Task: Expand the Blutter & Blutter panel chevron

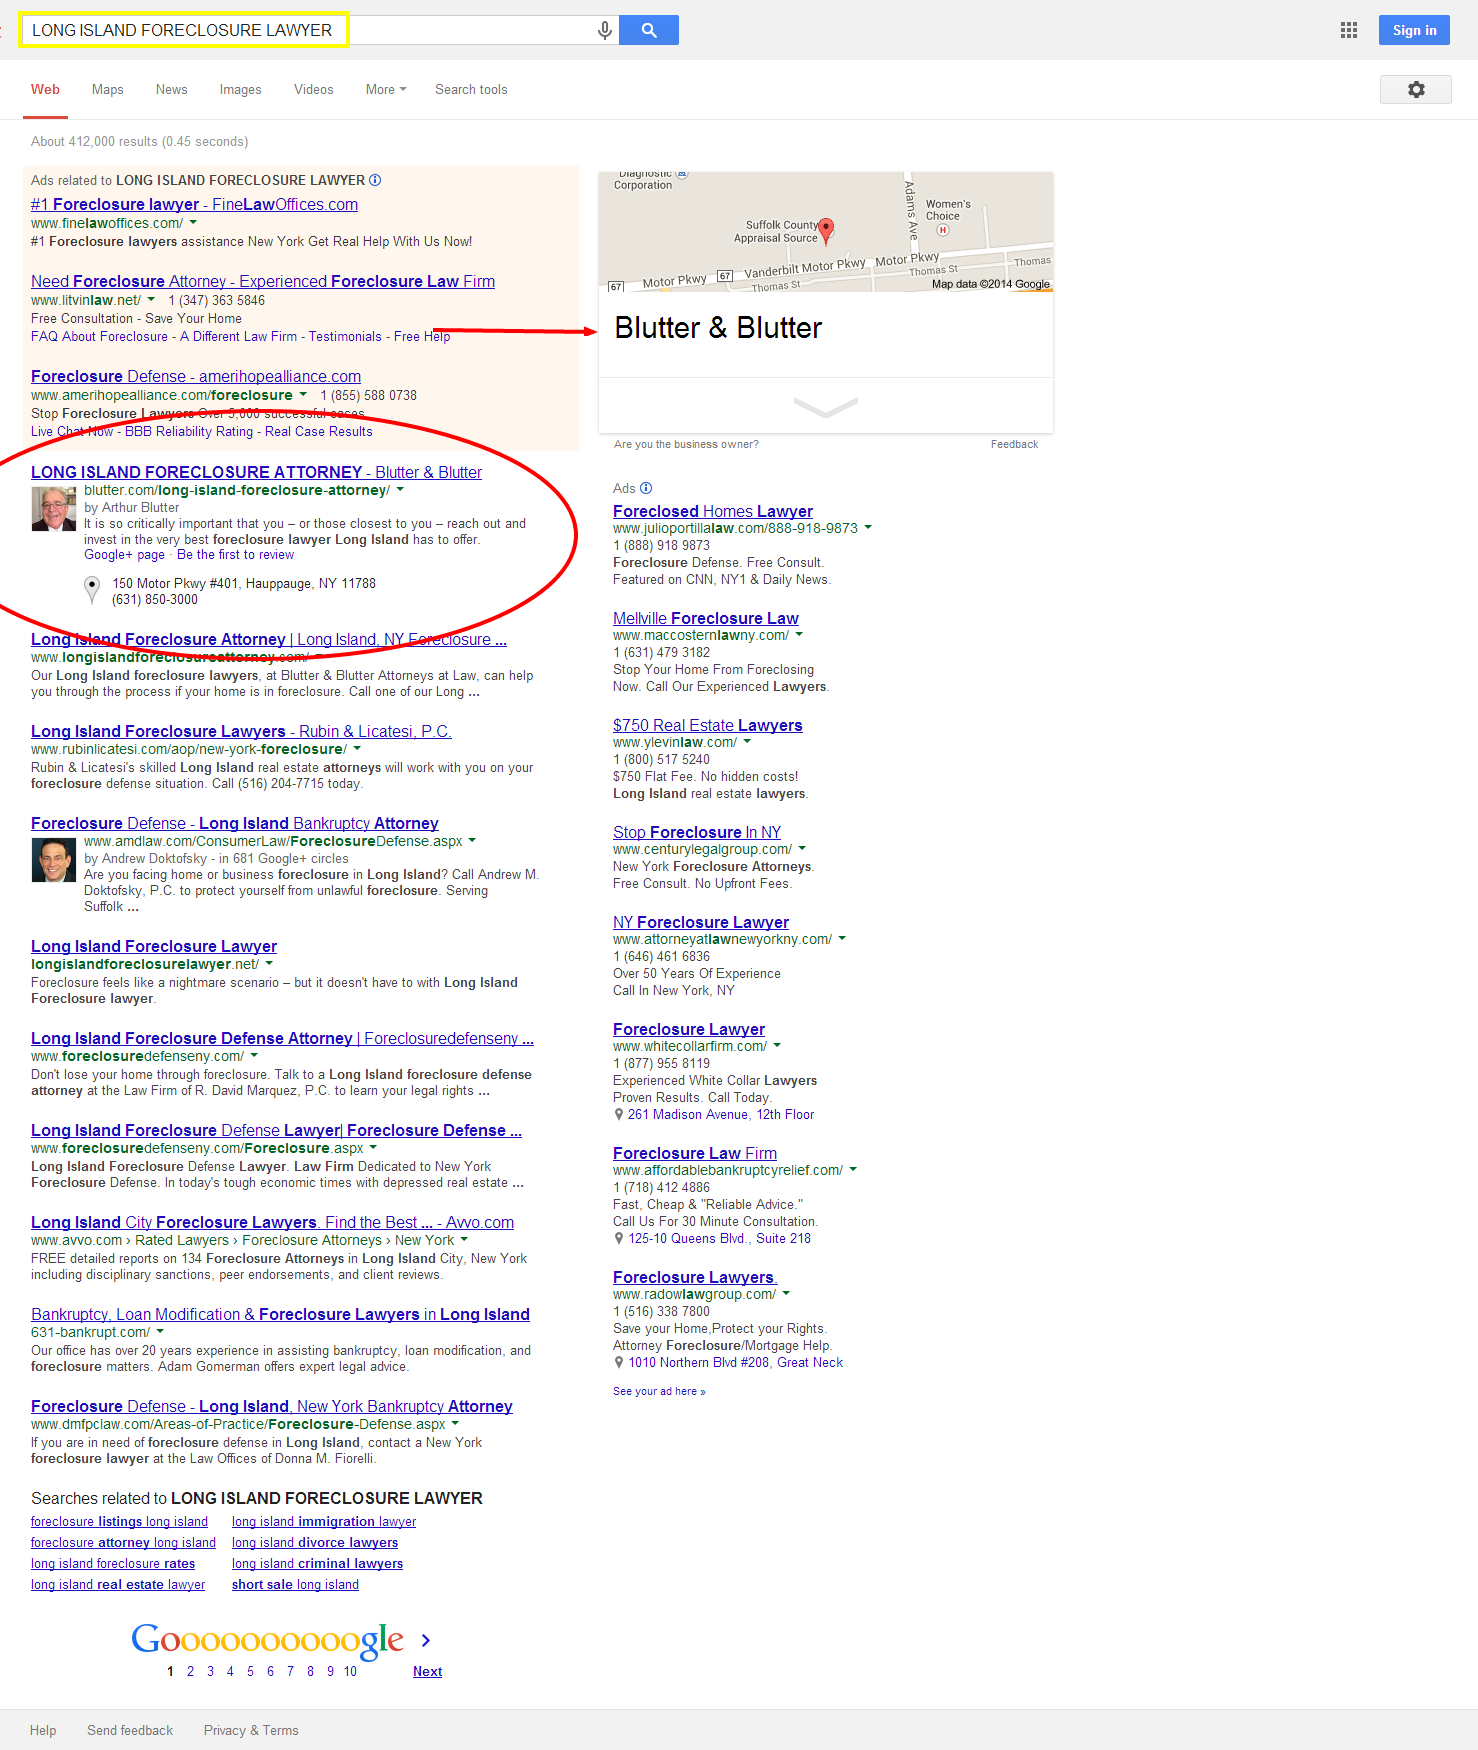Action: 825,406
